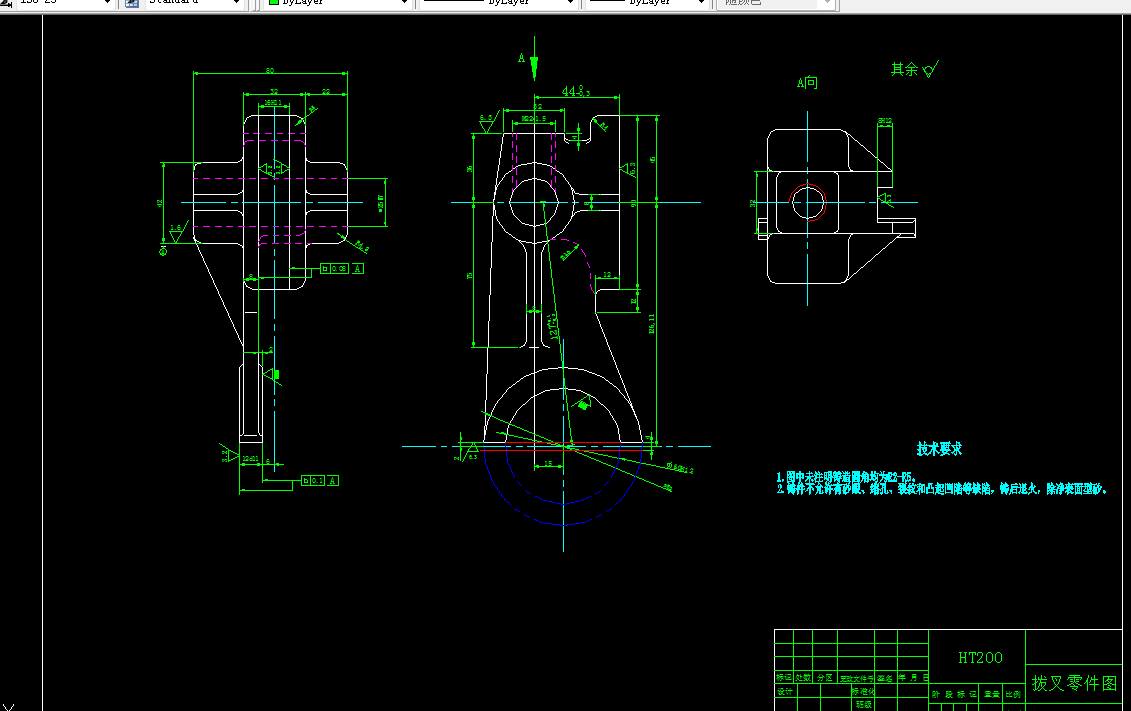Open the ISO-25 dimension style dropdown

coord(65,3)
